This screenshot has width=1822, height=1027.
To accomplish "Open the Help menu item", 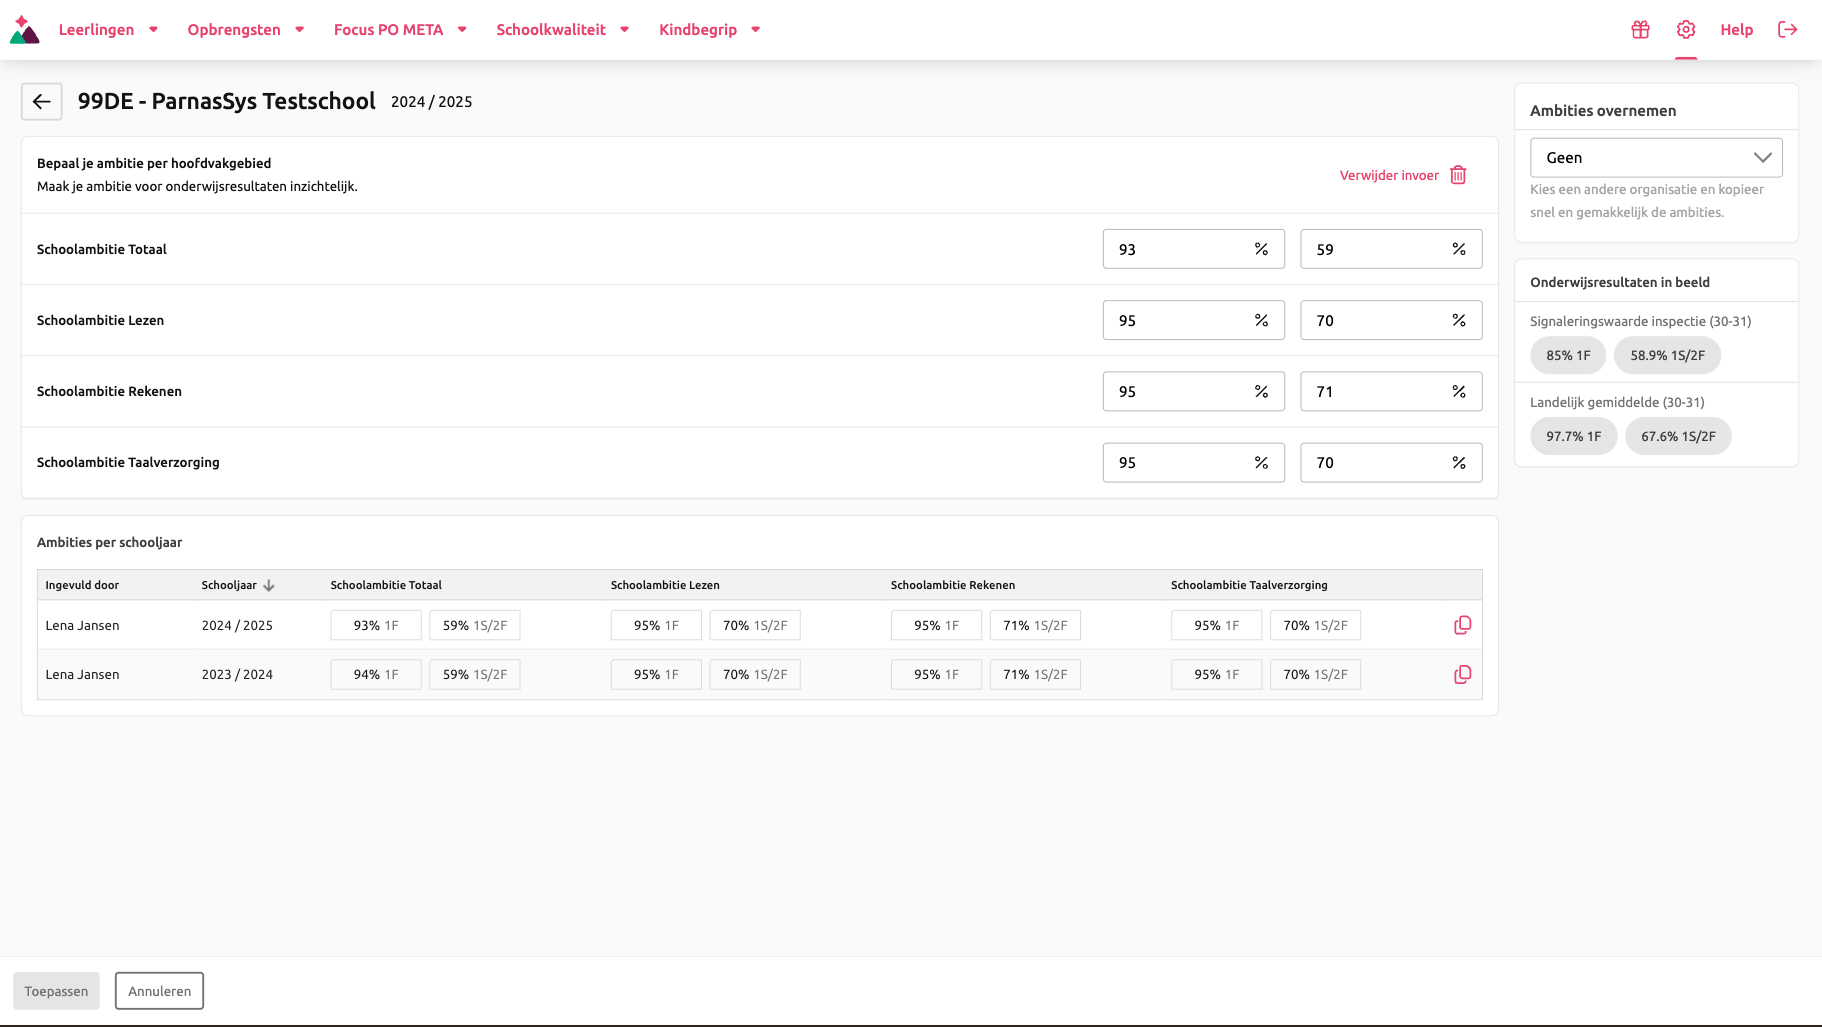I will point(1736,30).
